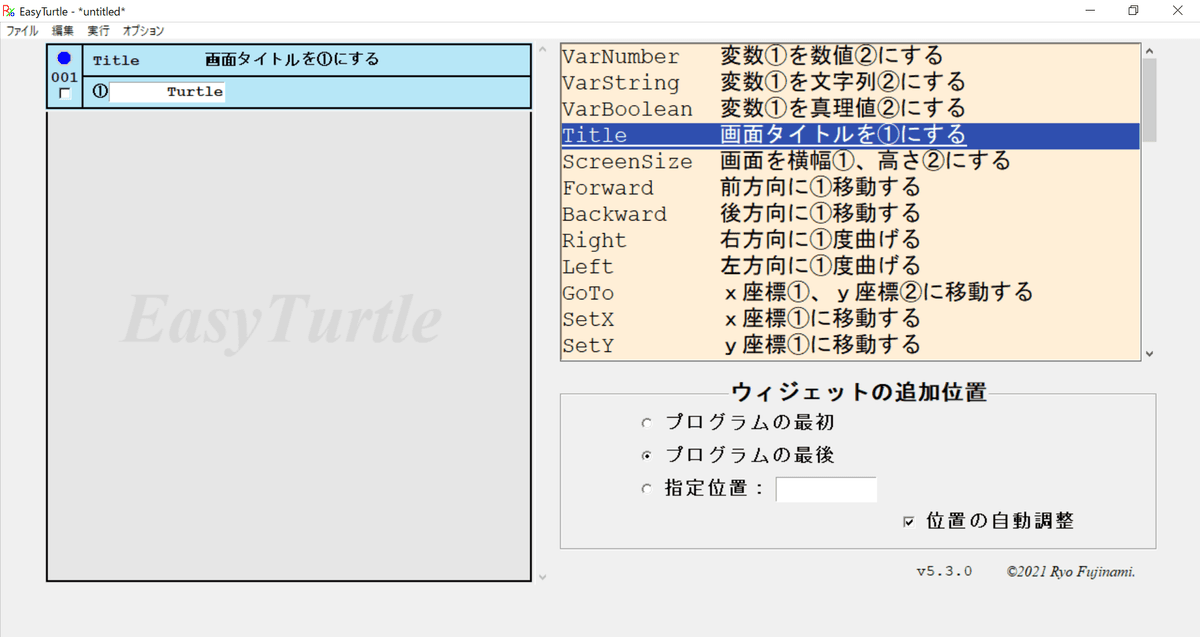The width and height of the screenshot is (1200, 637).
Task: Click the blue breakpoint dot on widget 001
Action: click(x=65, y=58)
